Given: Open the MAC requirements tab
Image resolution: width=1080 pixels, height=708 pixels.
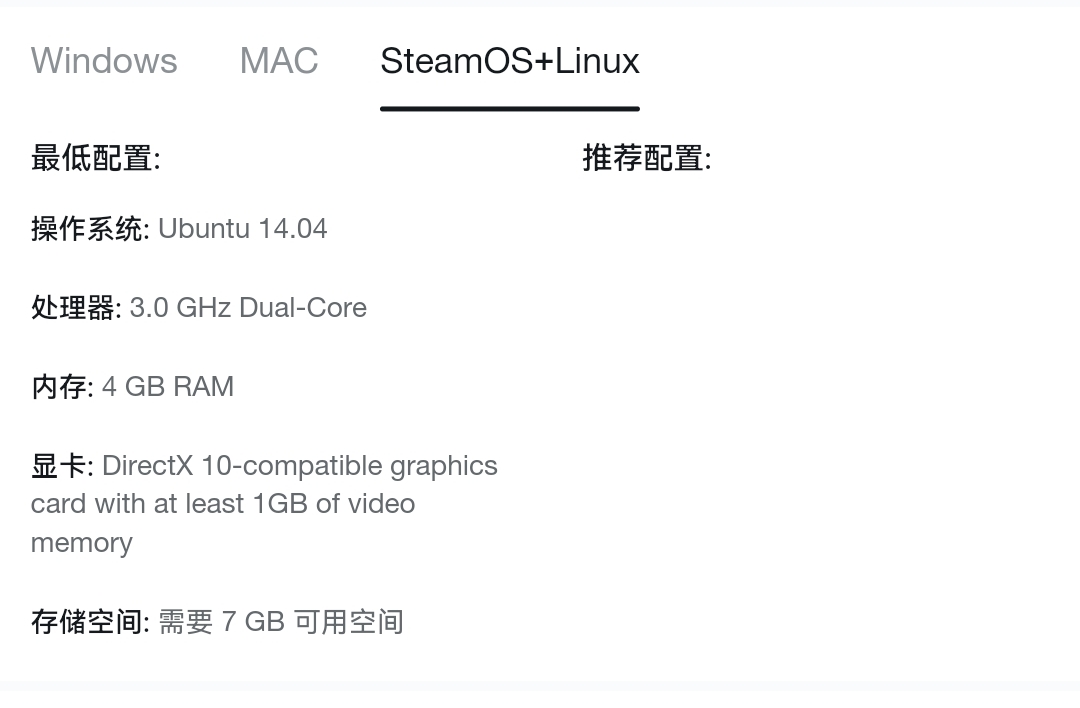Looking at the screenshot, I should click(279, 61).
